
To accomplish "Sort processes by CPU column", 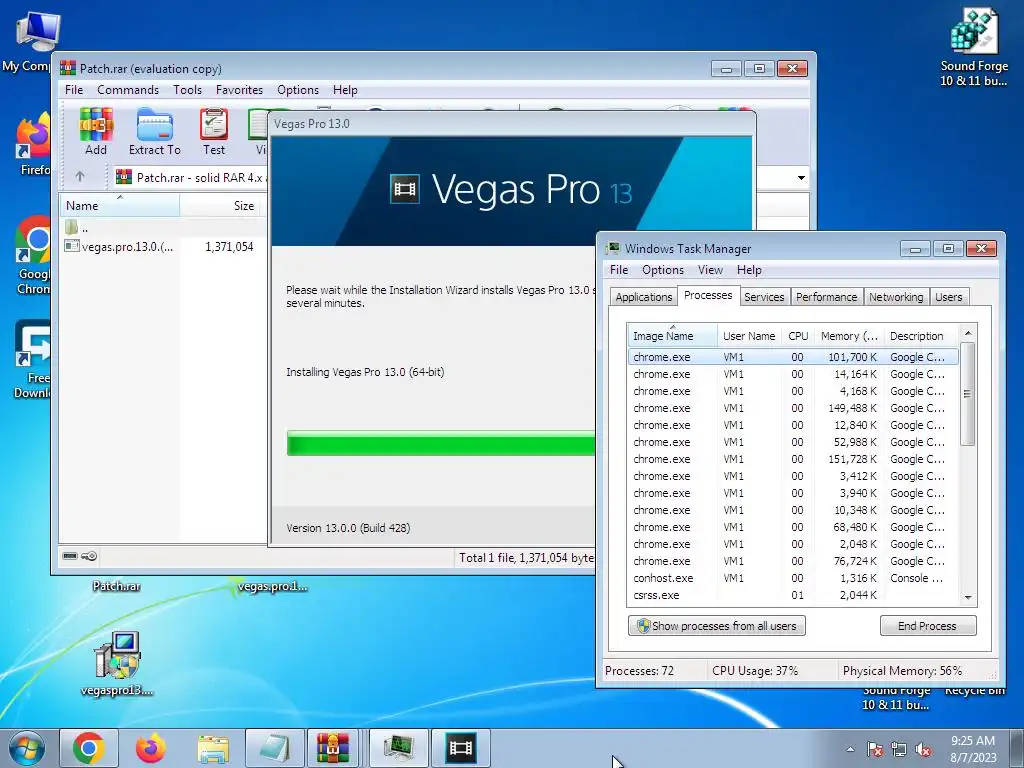I will tap(798, 336).
